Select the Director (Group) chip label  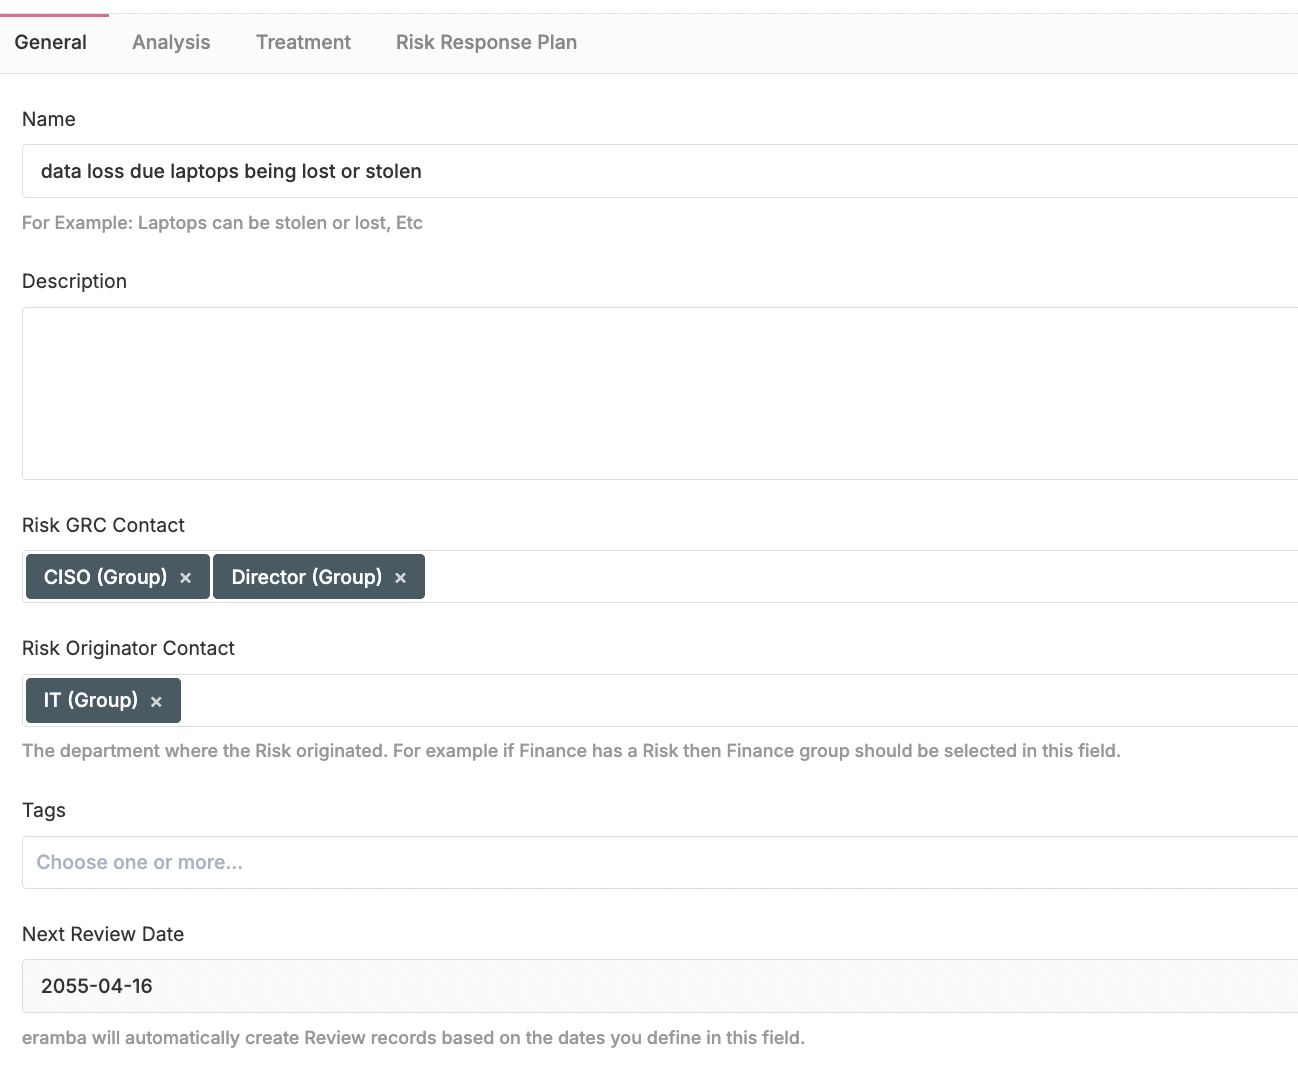coord(306,577)
